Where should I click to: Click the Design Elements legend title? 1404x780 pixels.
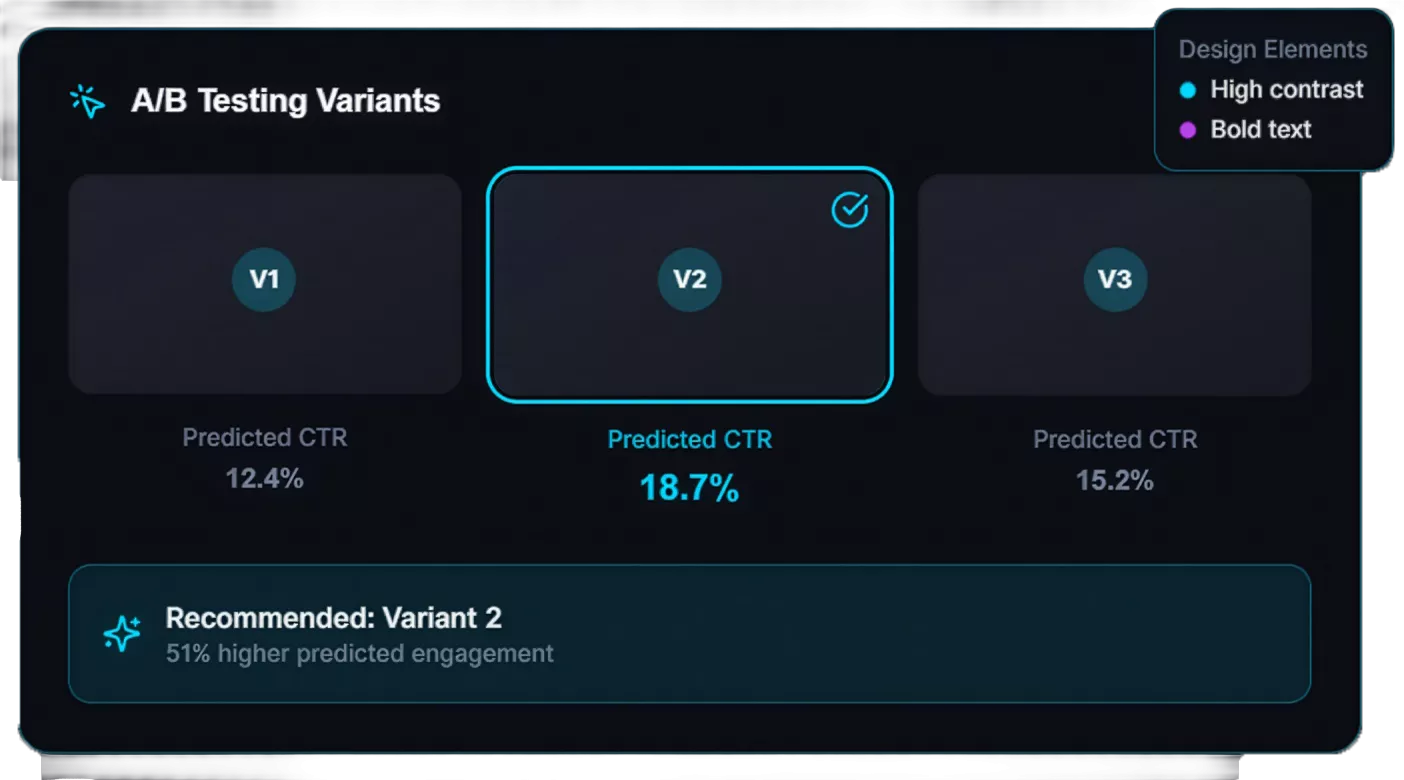click(x=1273, y=50)
